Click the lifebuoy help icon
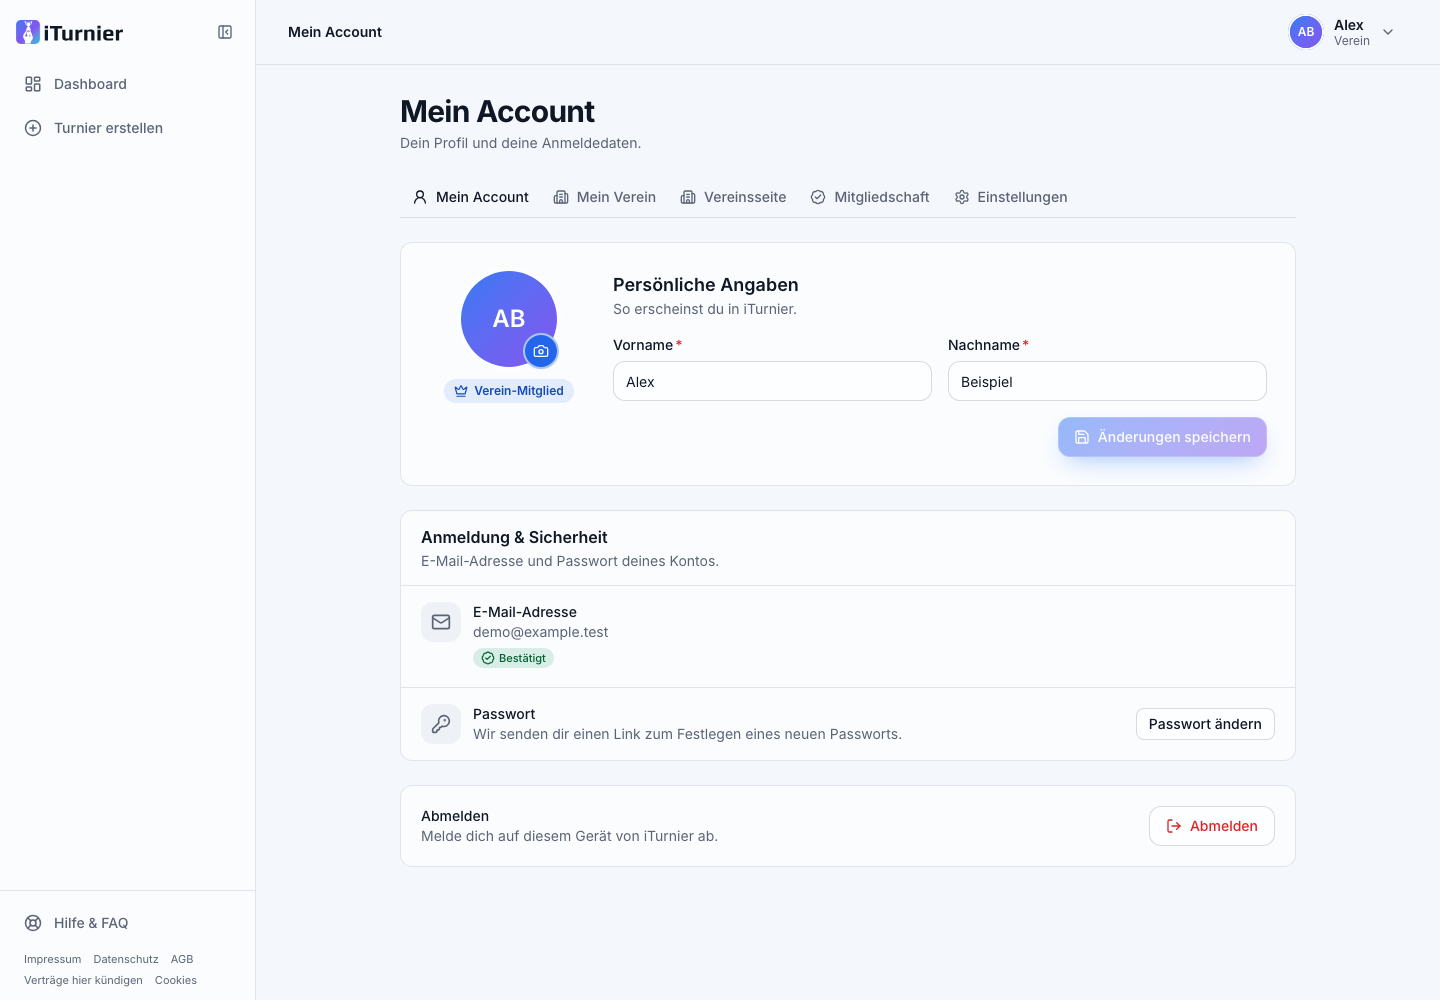 pyautogui.click(x=33, y=923)
